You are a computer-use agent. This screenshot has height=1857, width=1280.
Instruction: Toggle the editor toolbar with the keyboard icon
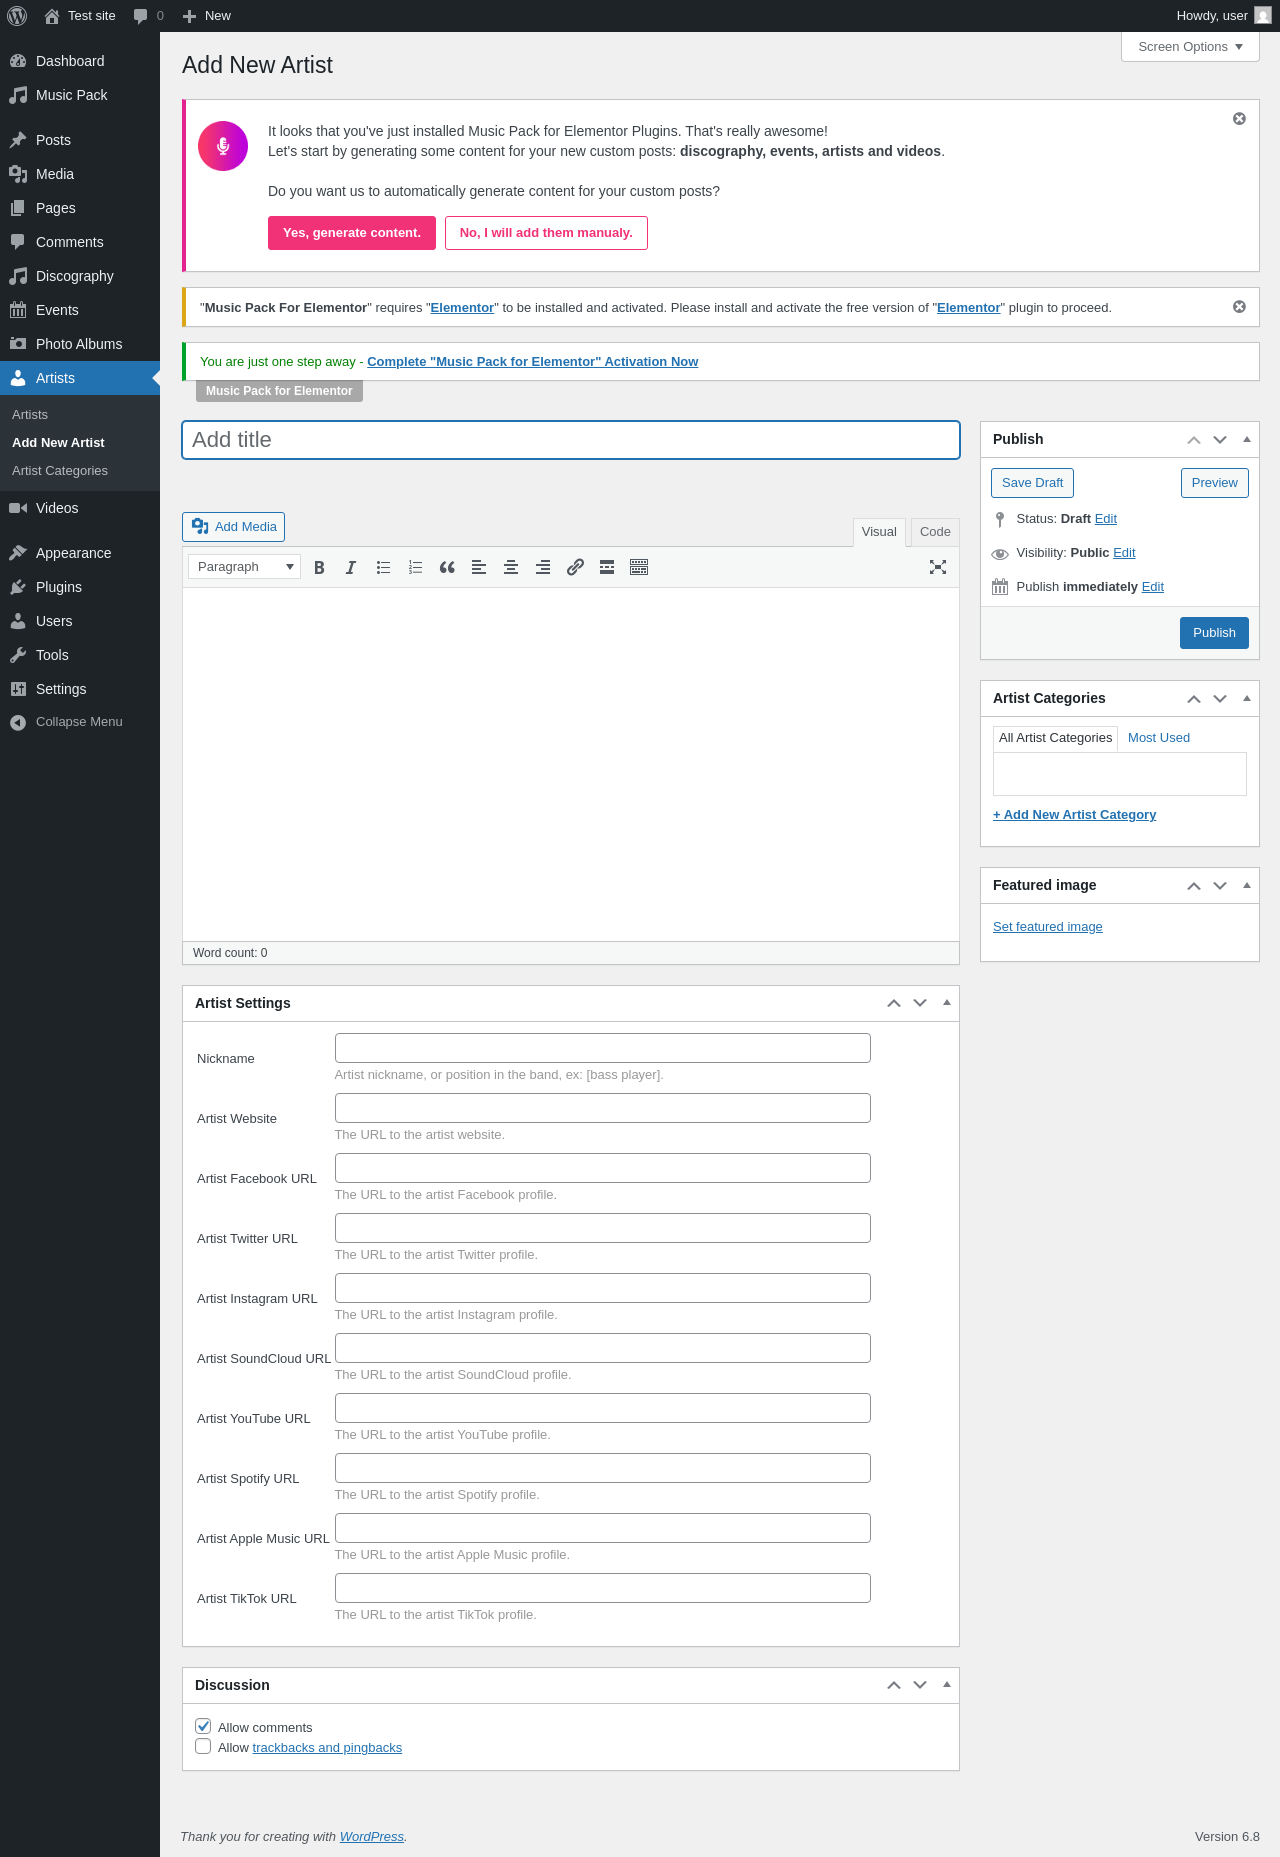point(639,567)
